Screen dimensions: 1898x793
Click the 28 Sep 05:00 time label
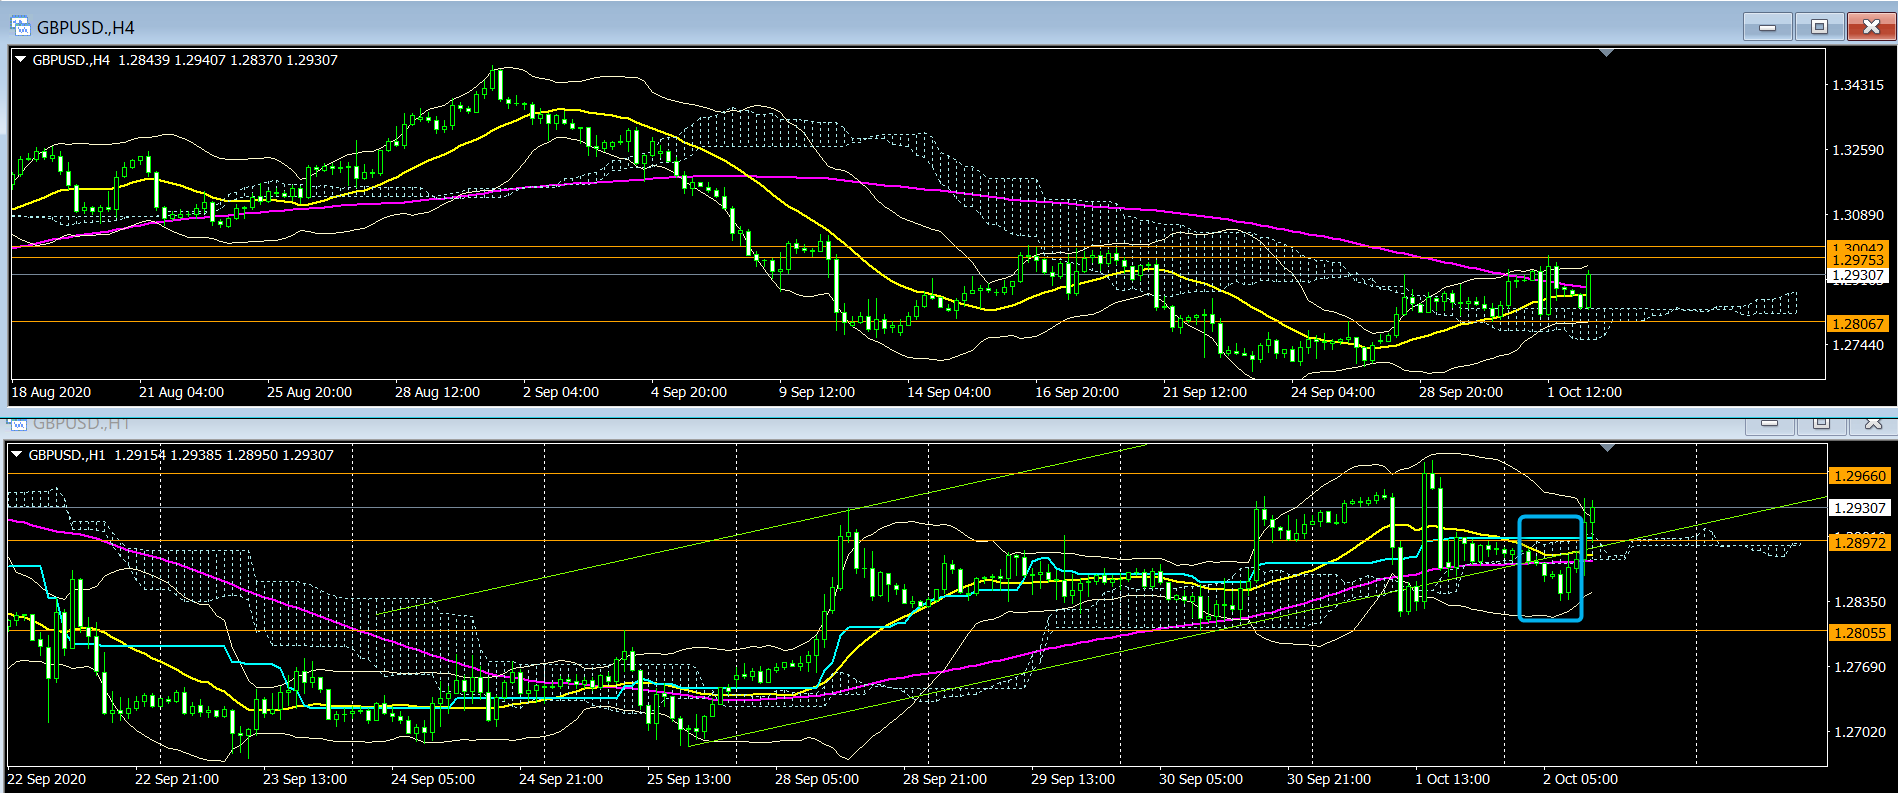817,779
